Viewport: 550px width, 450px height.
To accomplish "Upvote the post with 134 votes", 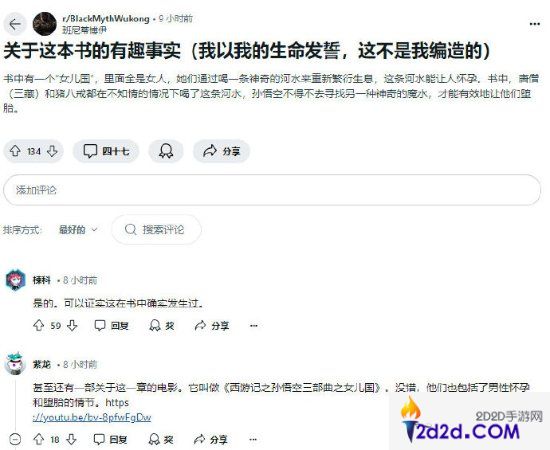I will [x=15, y=151].
